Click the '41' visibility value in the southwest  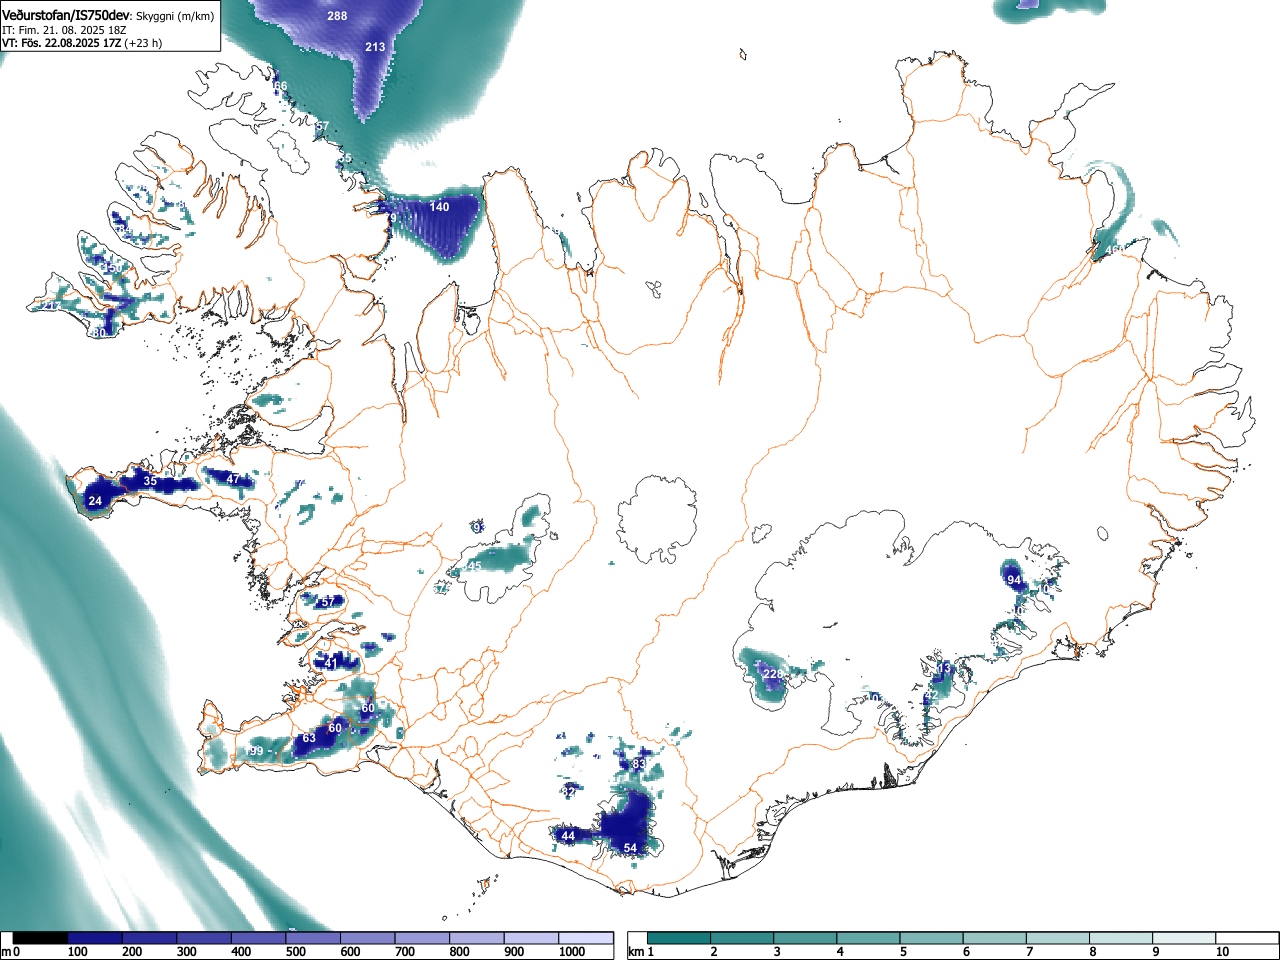pyautogui.click(x=331, y=664)
